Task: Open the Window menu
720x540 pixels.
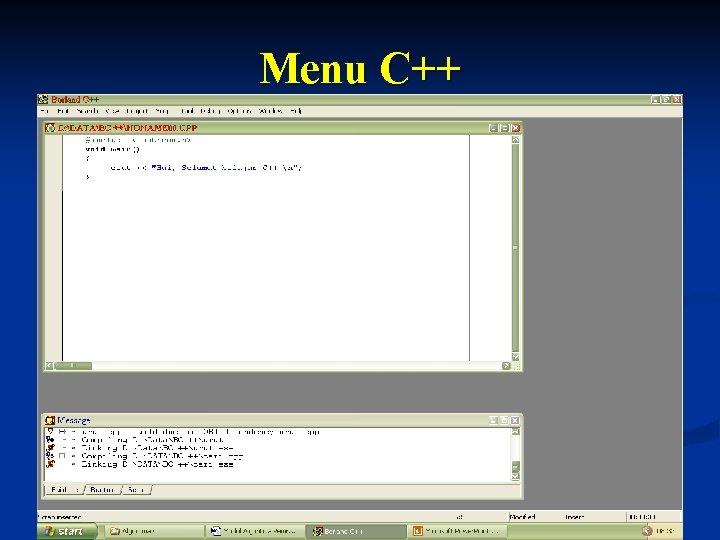Action: 270,111
